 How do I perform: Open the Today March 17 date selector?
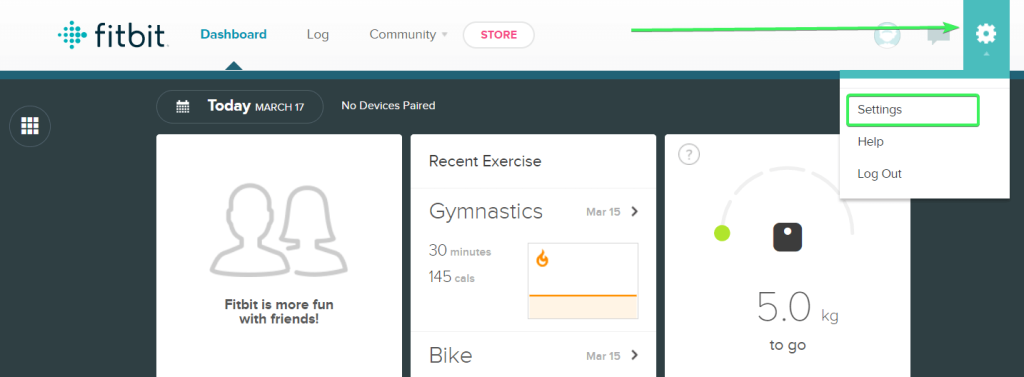(240, 107)
